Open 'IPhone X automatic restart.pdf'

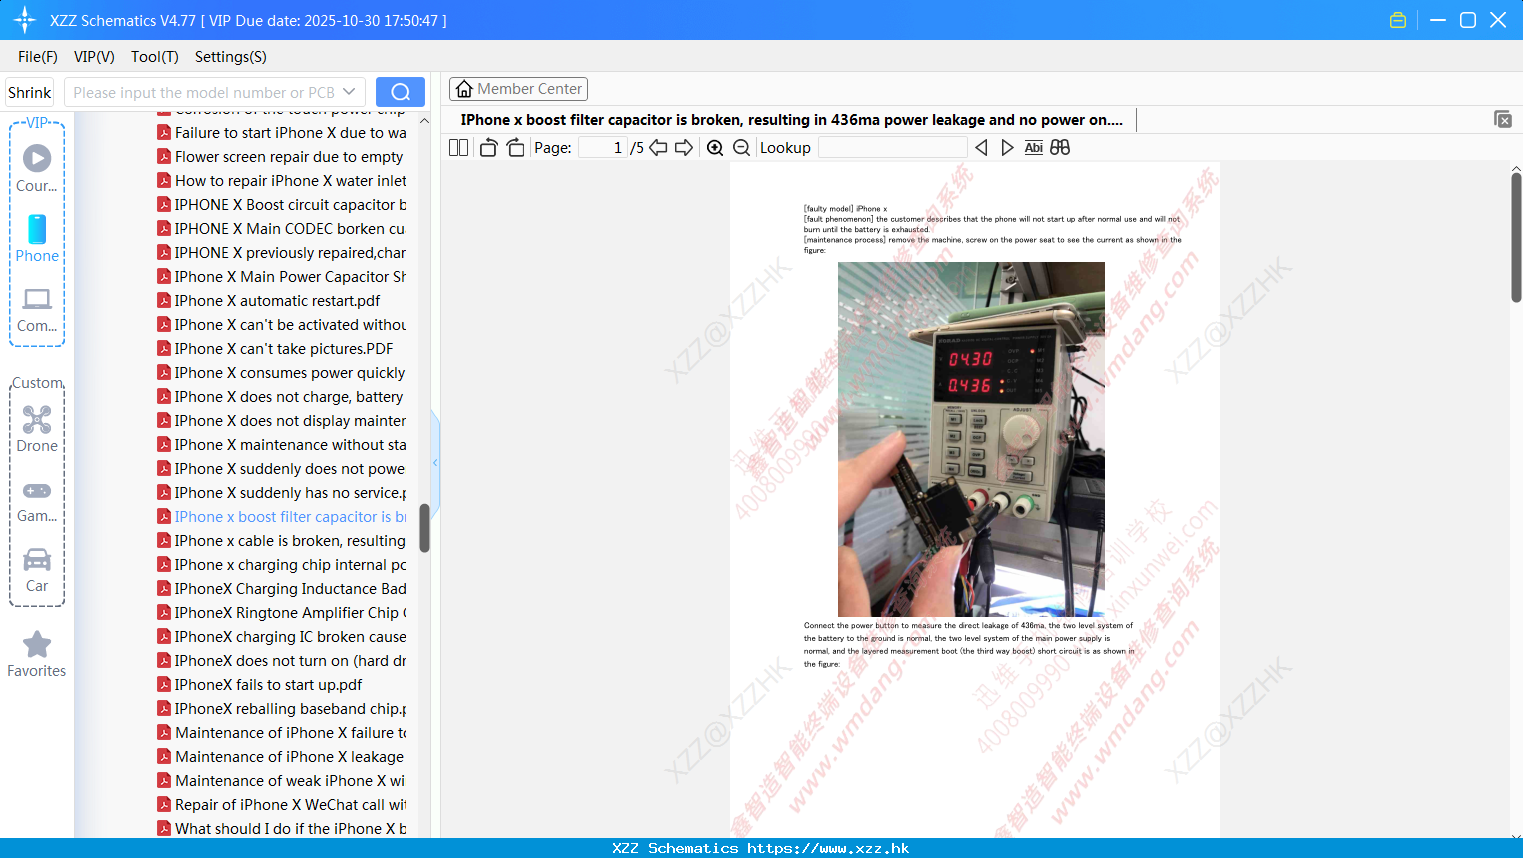[x=269, y=301]
